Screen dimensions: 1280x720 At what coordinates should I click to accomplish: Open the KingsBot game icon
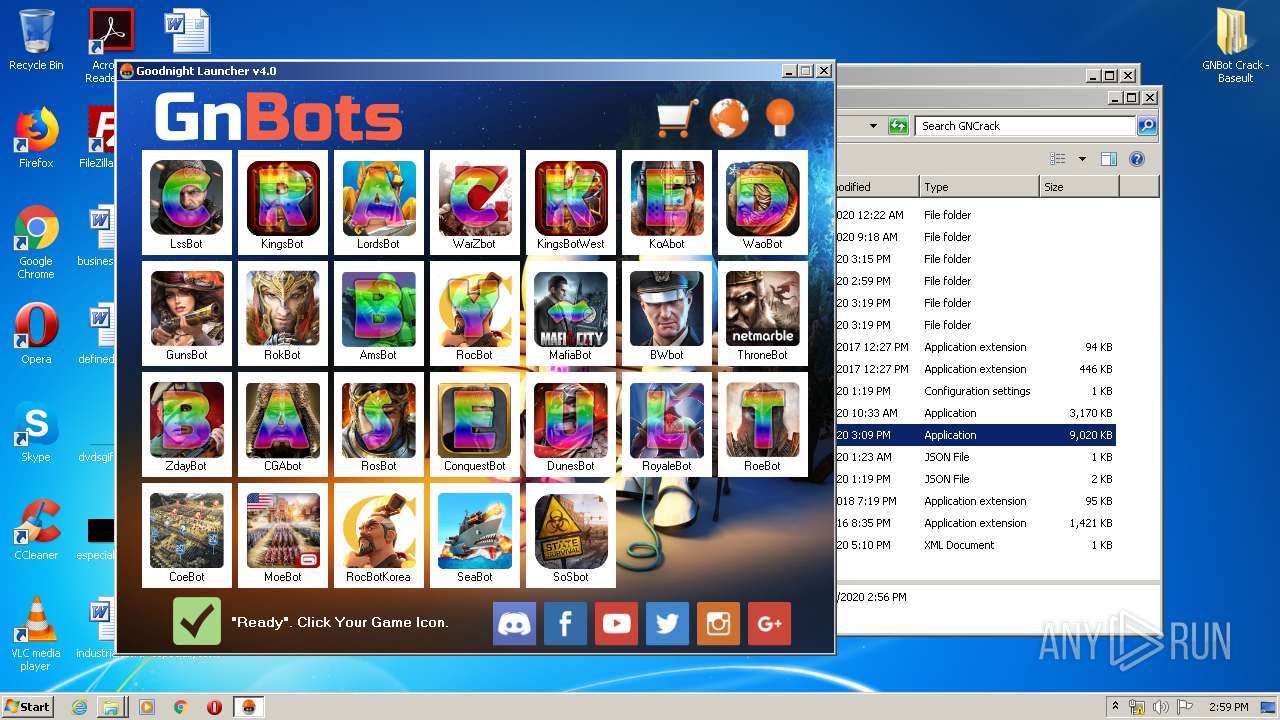(x=283, y=202)
